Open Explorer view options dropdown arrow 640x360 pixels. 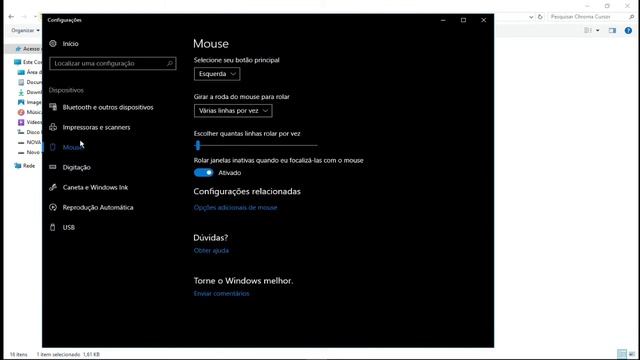pos(598,31)
